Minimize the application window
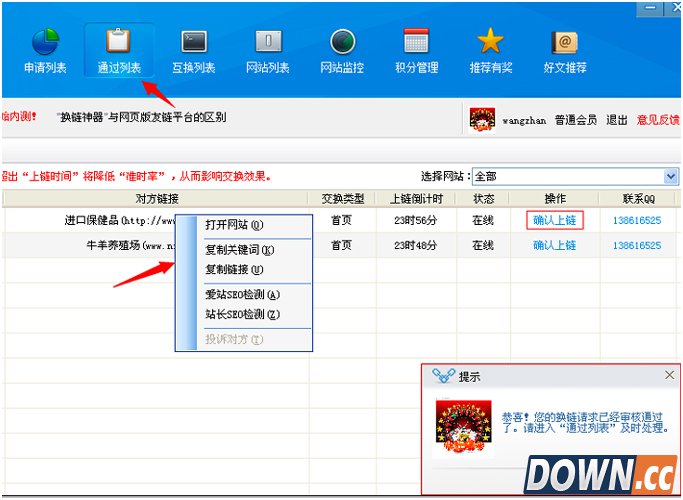The image size is (683, 500). click(650, 8)
